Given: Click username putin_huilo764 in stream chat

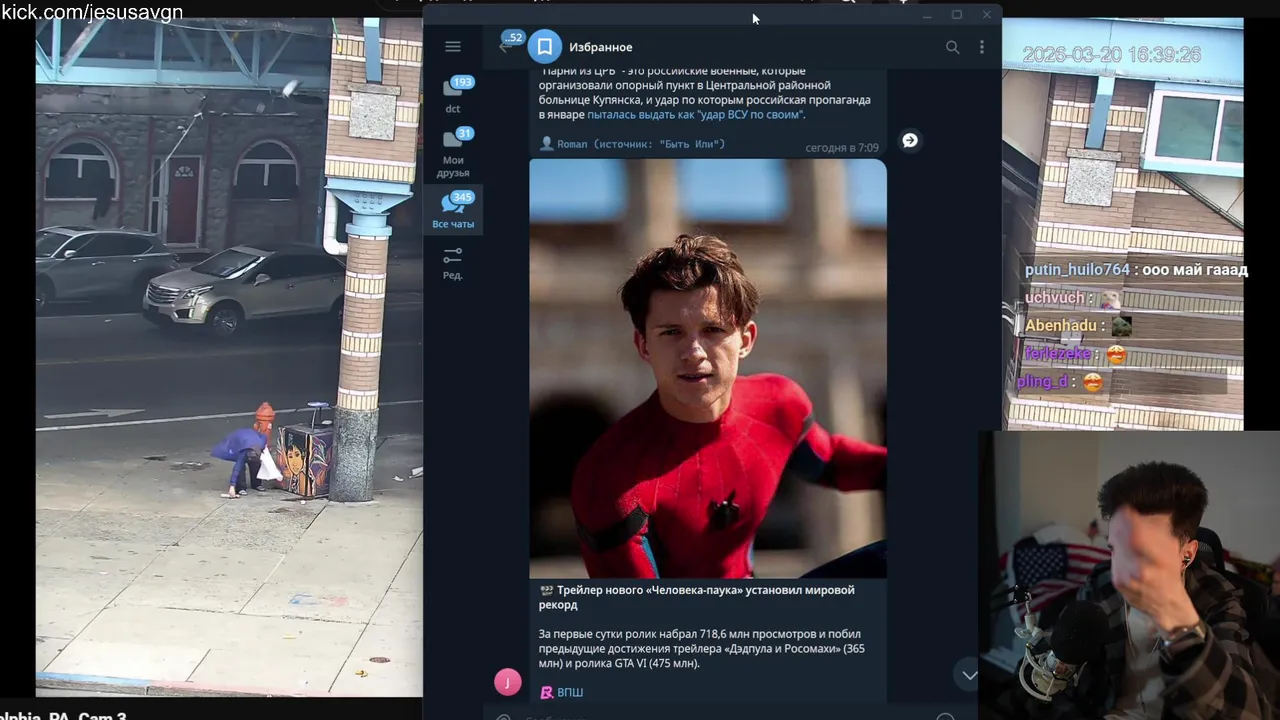Looking at the screenshot, I should click(1077, 270).
